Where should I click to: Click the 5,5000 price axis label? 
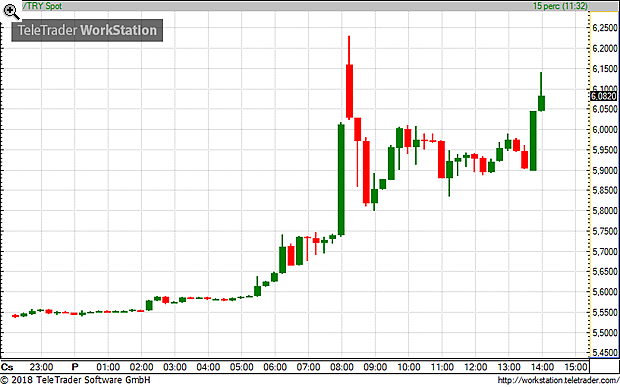point(605,333)
